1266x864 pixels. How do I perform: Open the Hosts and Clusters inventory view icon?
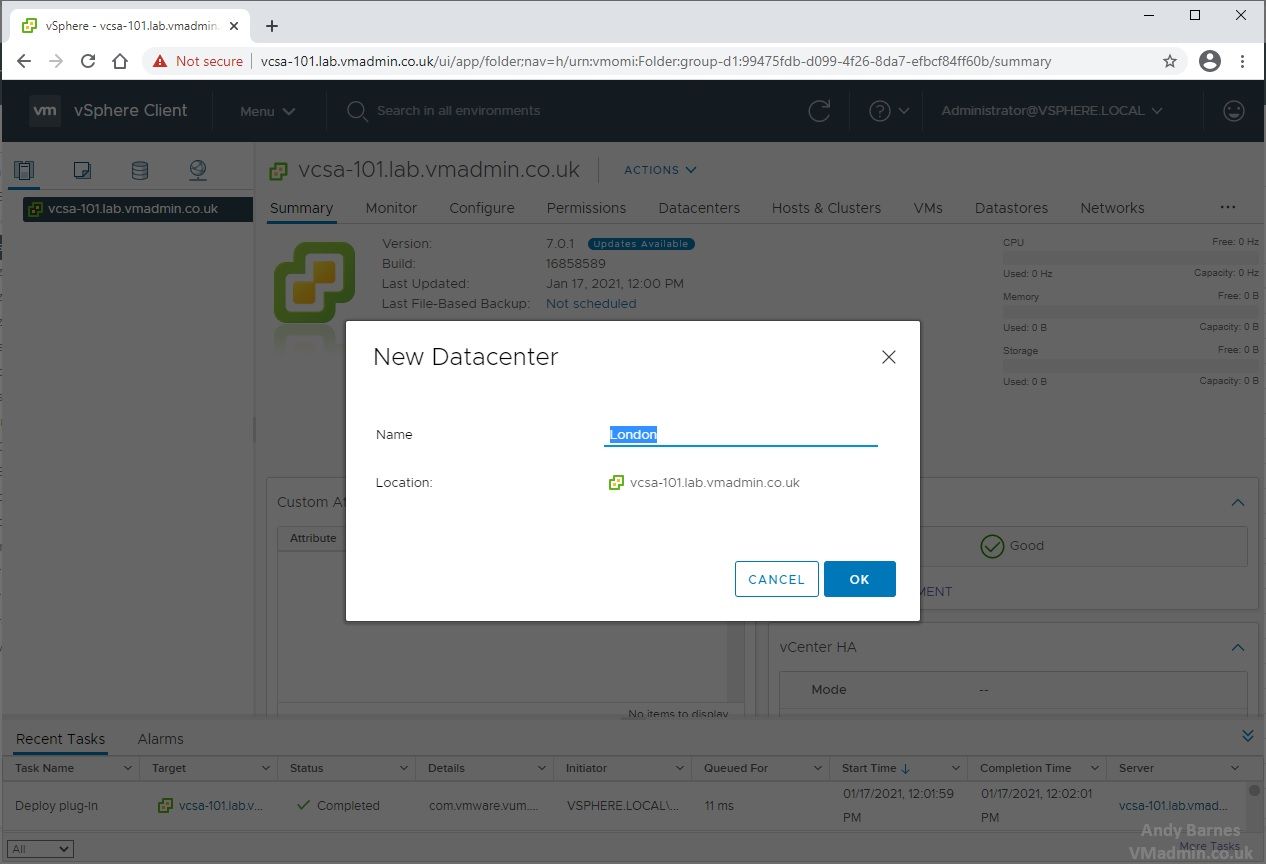(24, 171)
